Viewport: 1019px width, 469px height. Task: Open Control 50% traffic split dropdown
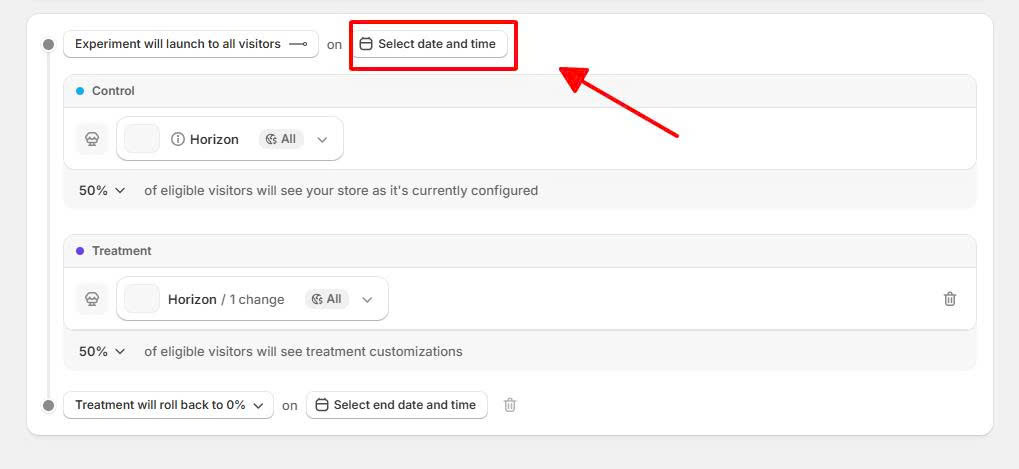point(102,190)
